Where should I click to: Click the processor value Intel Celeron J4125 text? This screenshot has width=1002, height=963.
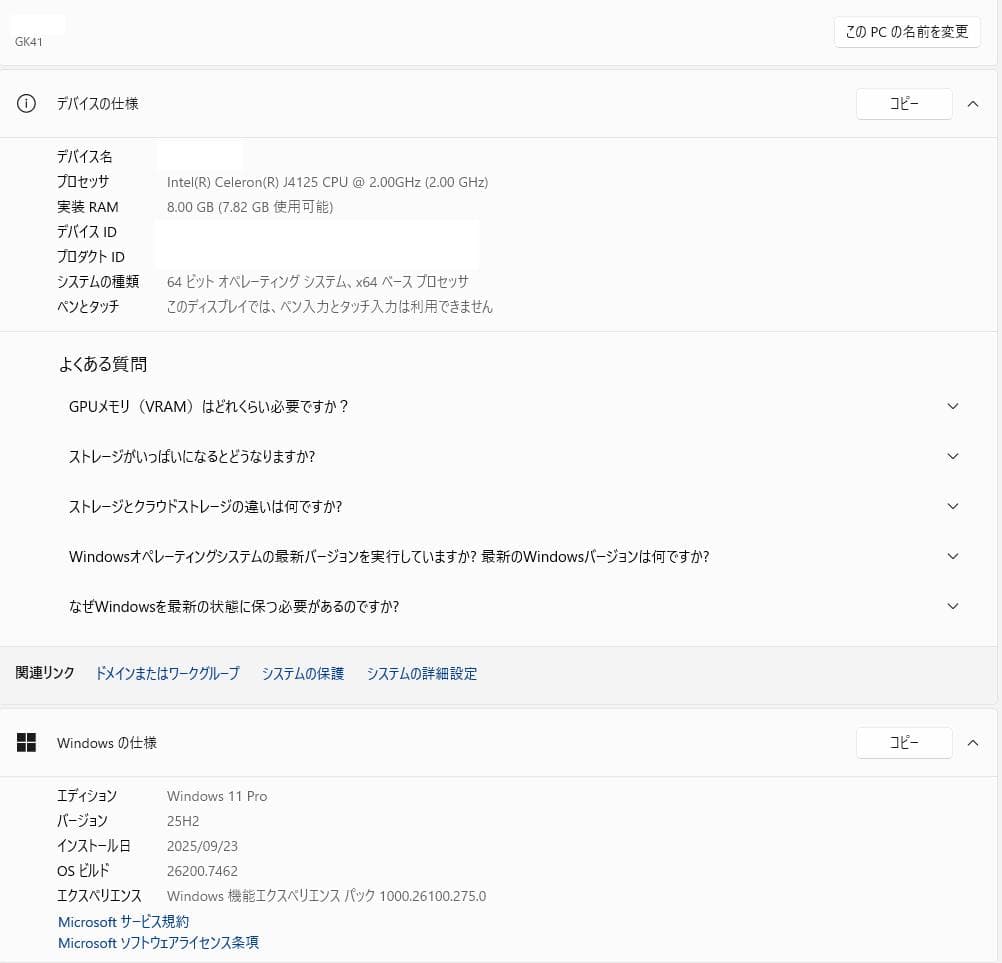[327, 182]
